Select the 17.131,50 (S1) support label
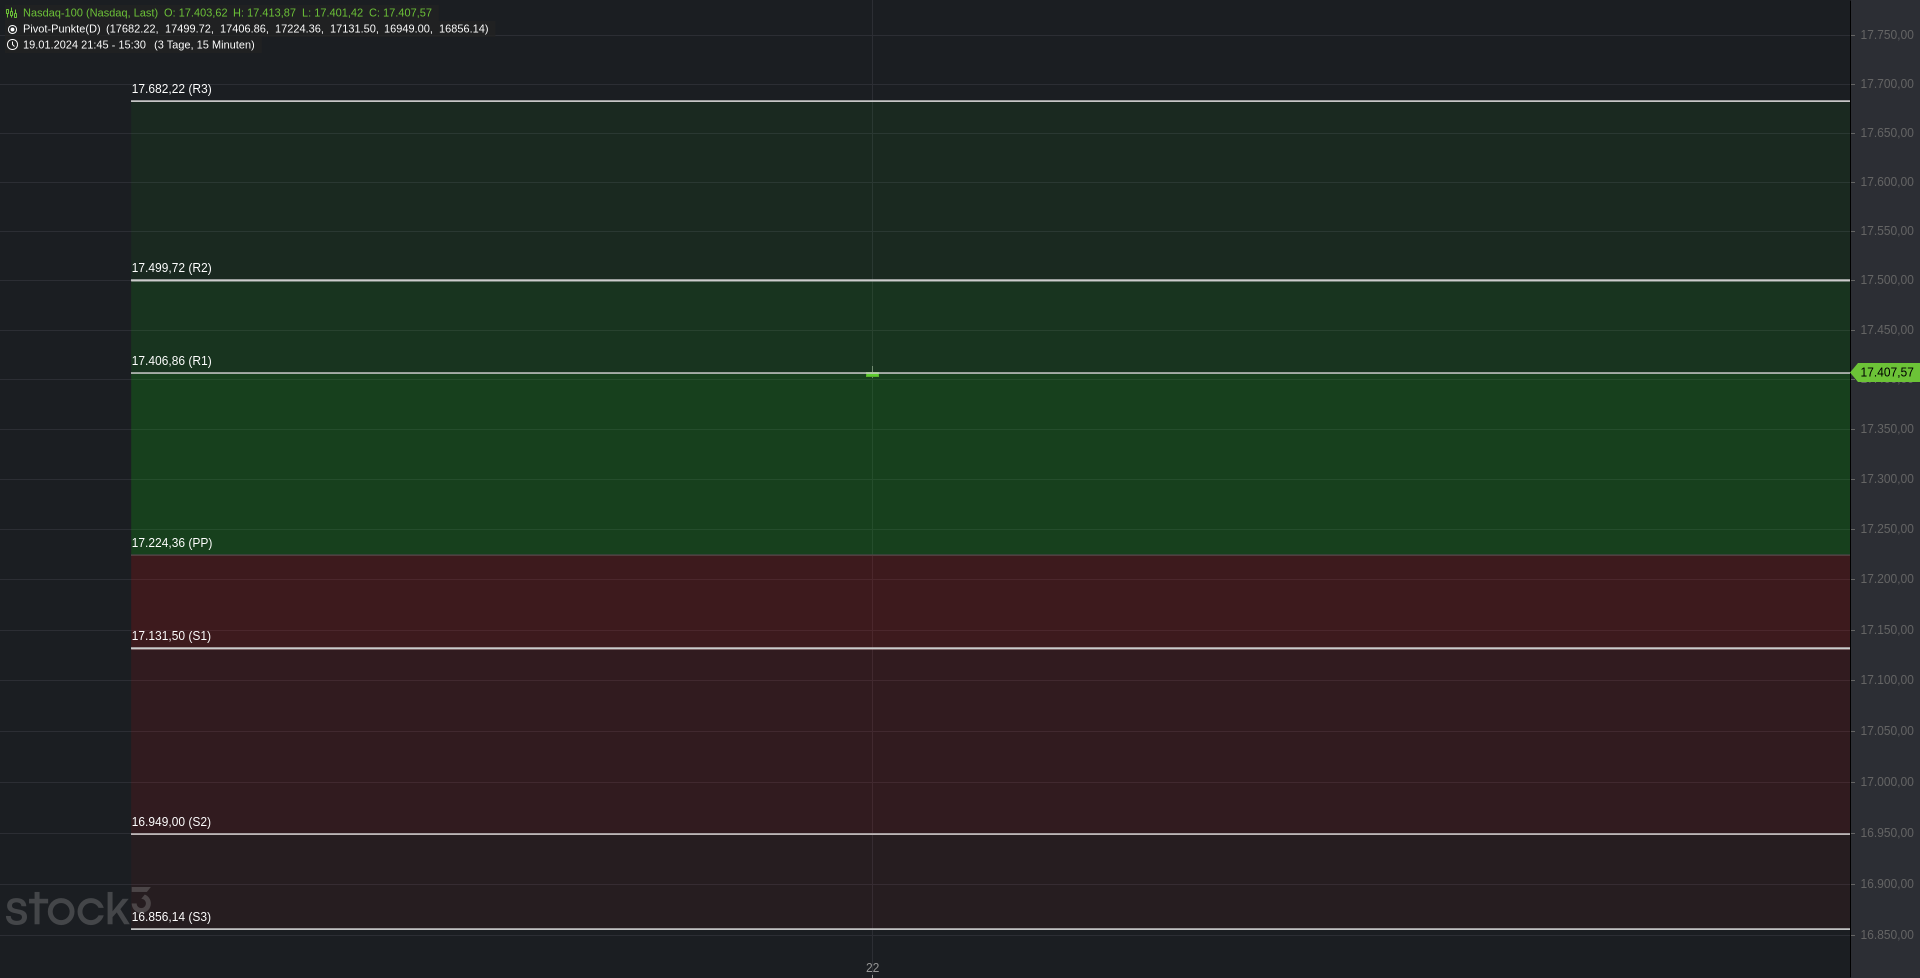1920x978 pixels. tap(171, 636)
